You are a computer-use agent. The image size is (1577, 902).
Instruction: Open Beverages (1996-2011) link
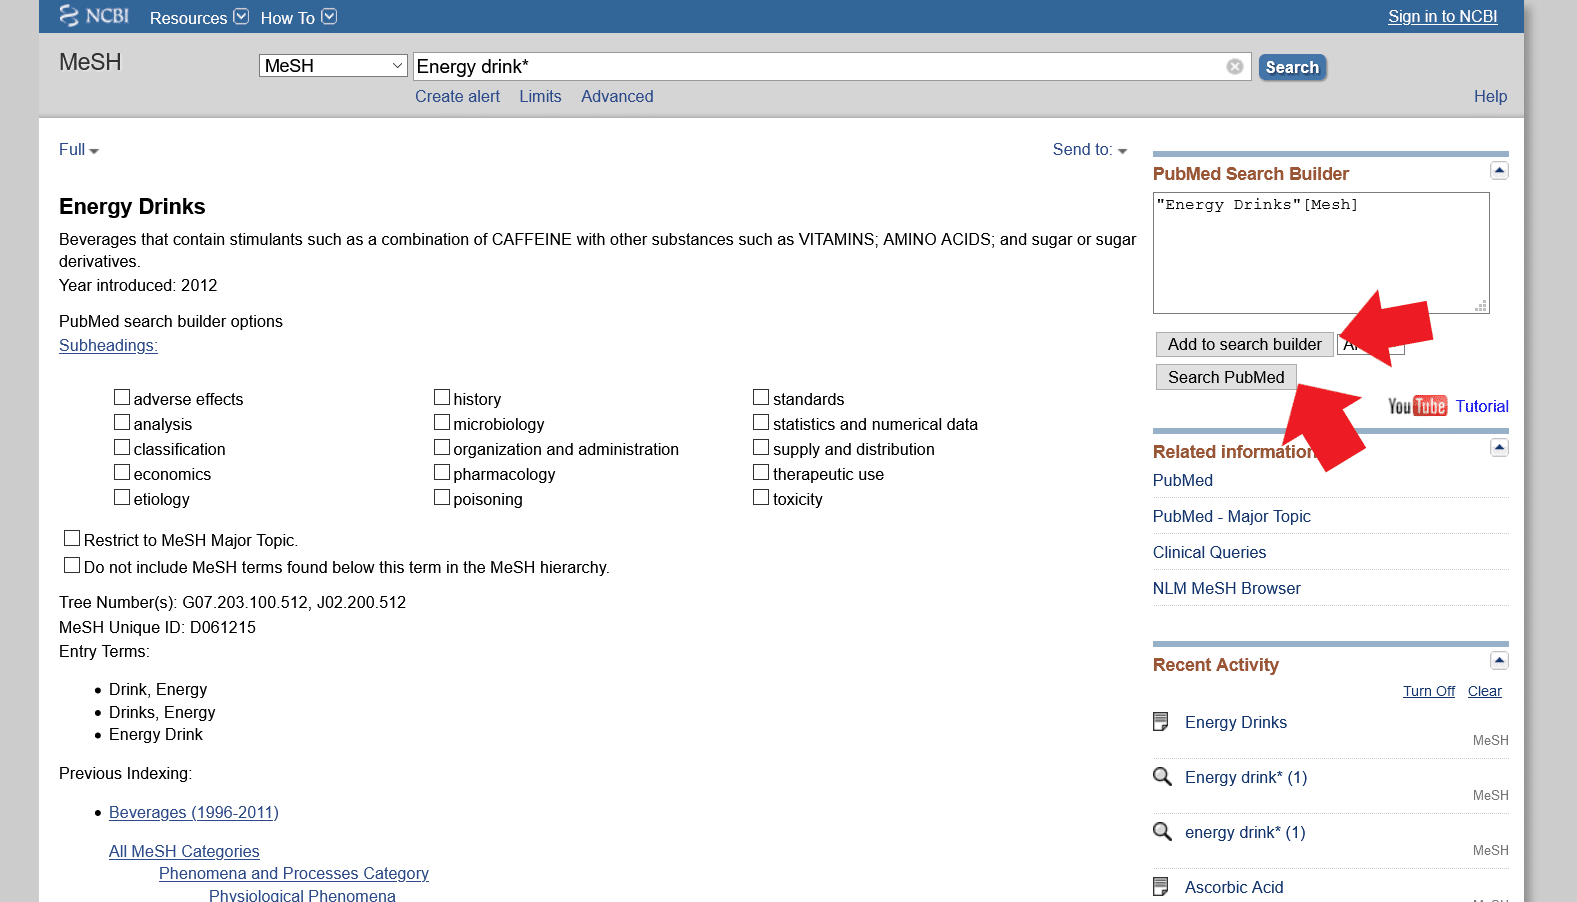pos(194,812)
